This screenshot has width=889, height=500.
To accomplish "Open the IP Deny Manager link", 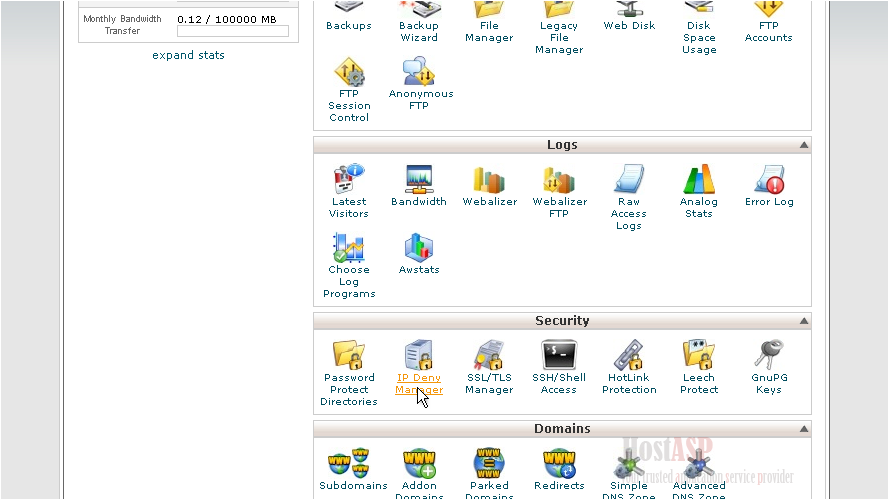I will tap(419, 384).
